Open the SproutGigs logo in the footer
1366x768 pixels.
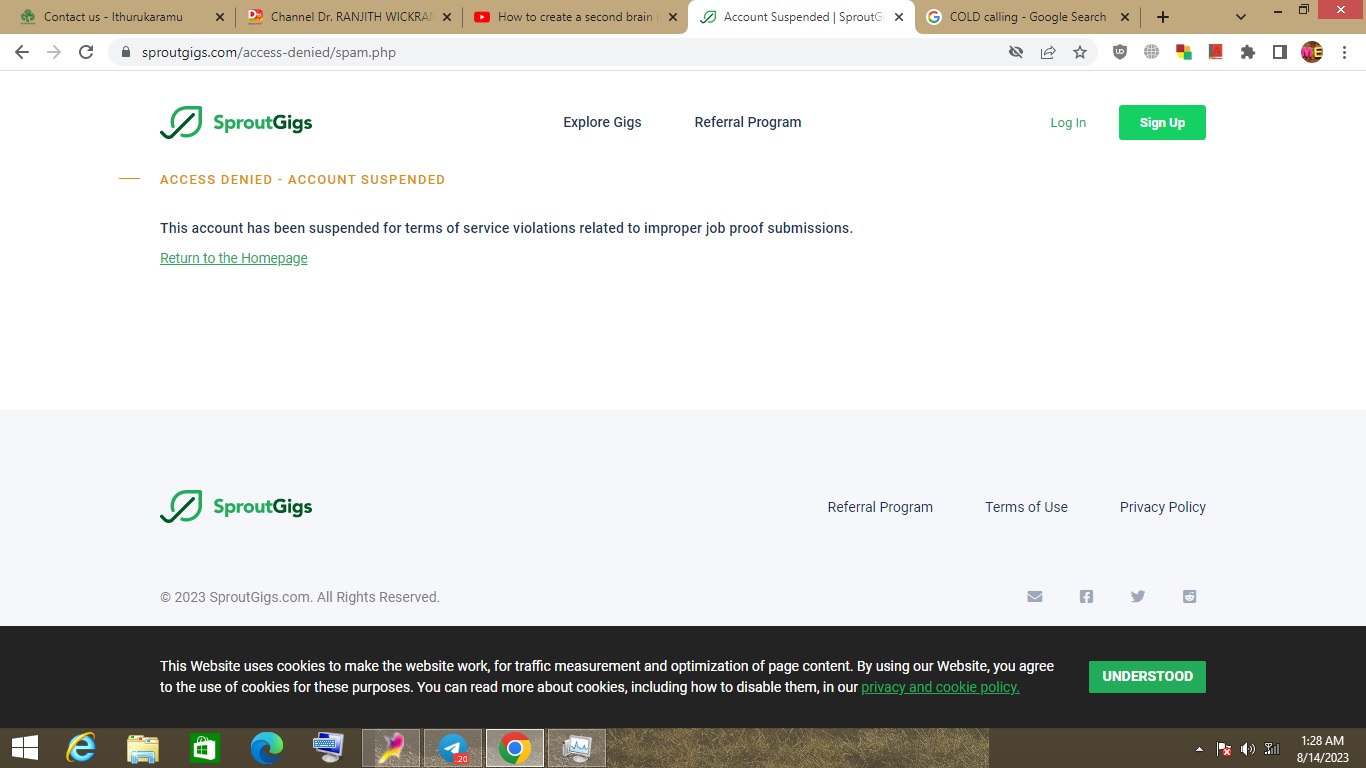click(x=236, y=506)
